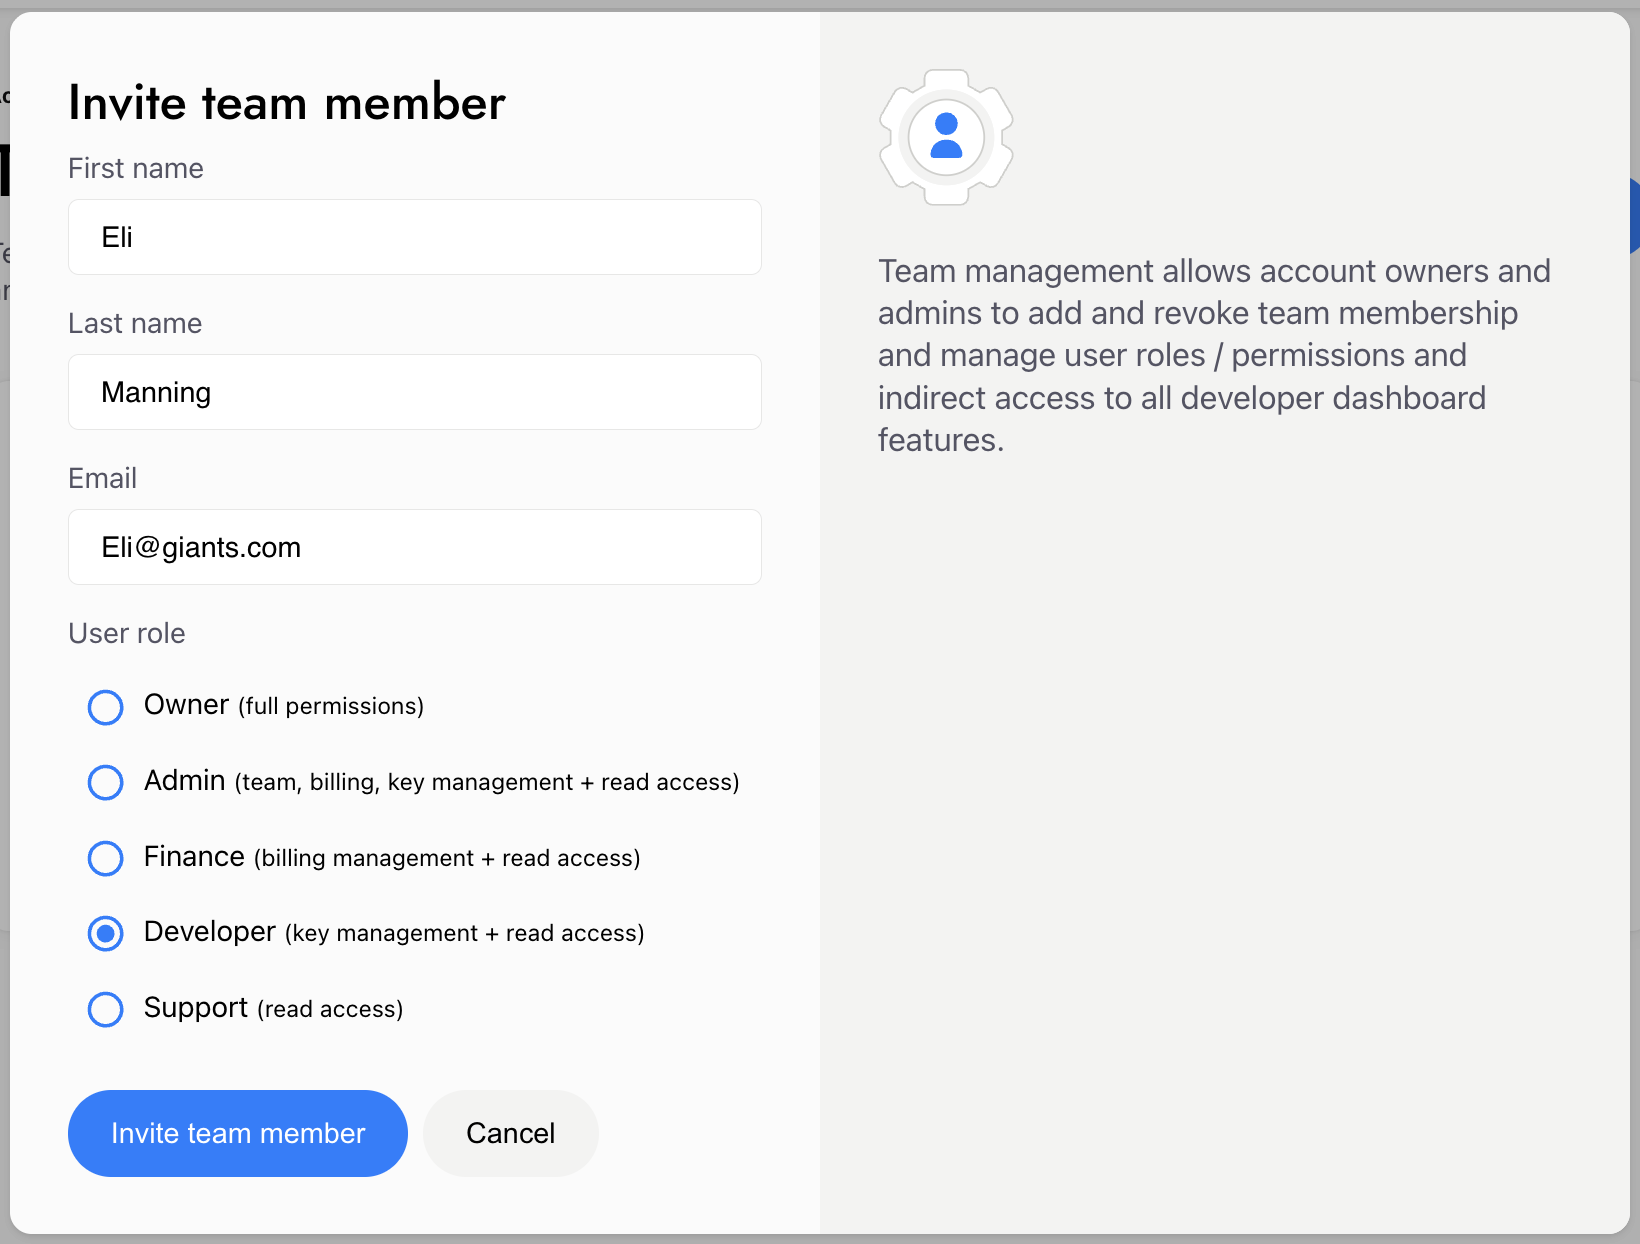Click the (team, billing, key management) Admin description

(x=487, y=782)
